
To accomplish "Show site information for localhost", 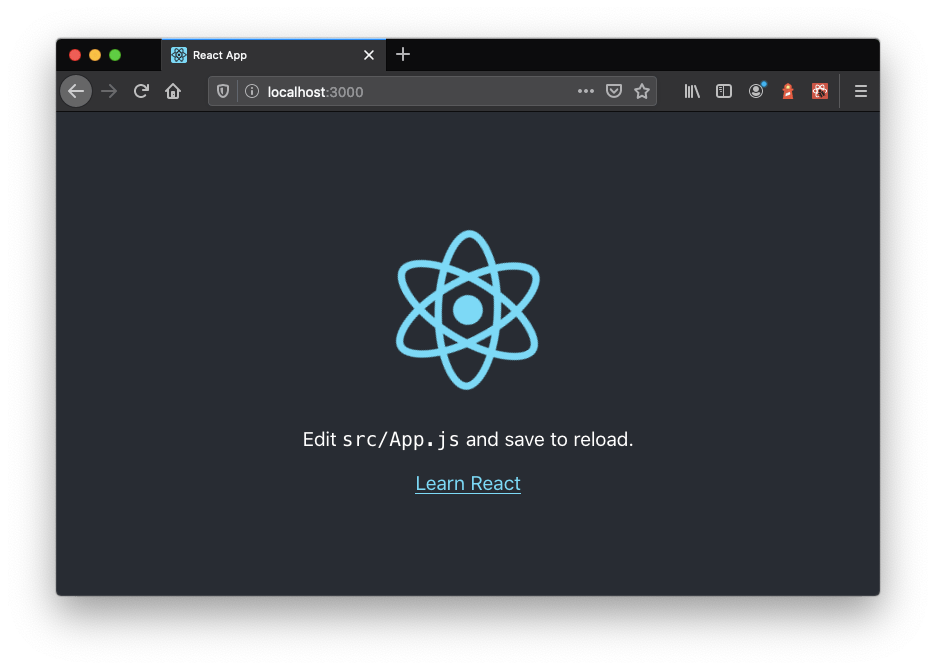I will pos(252,91).
